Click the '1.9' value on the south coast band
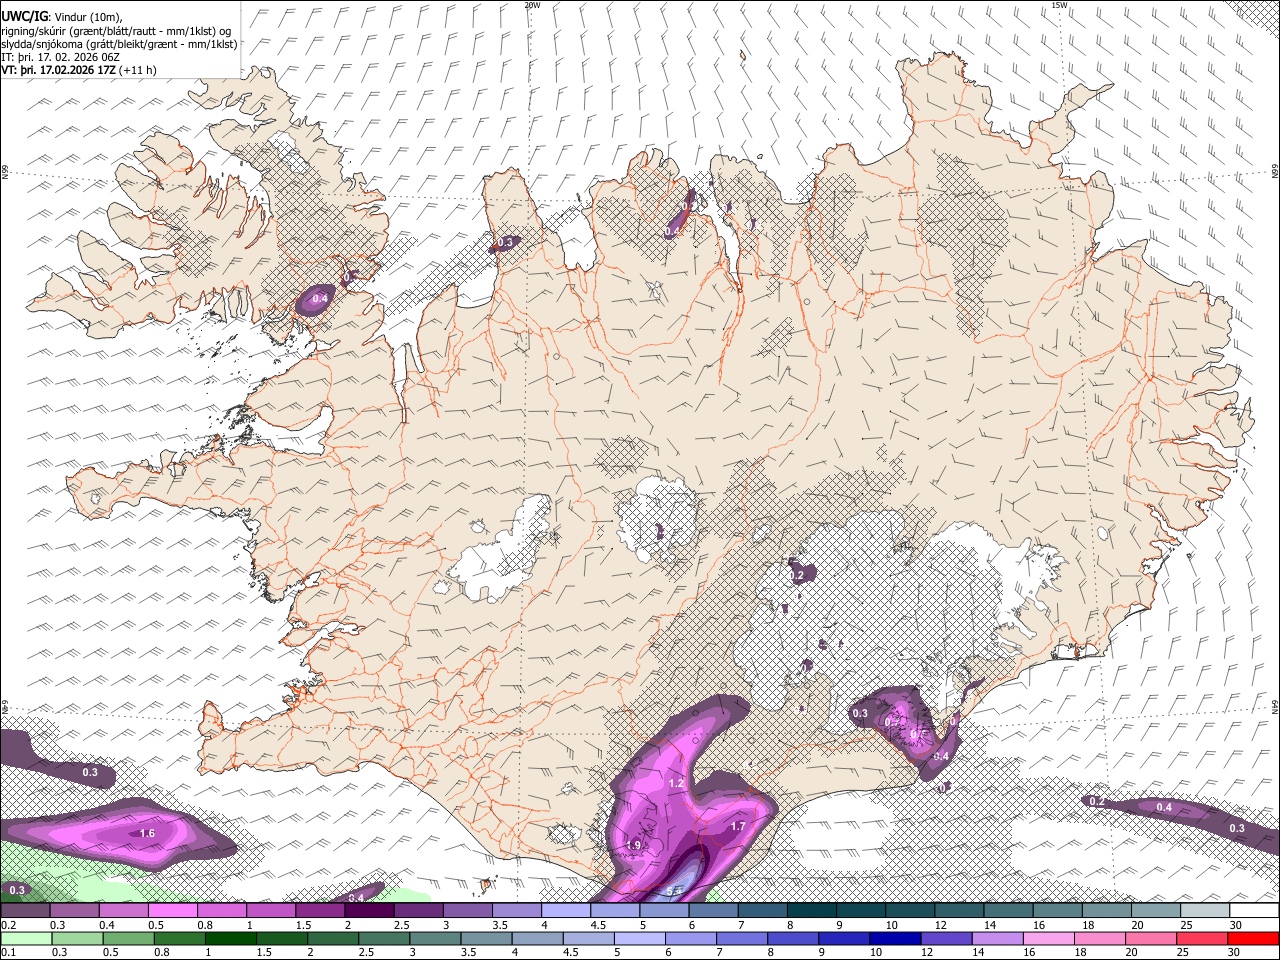Image resolution: width=1280 pixels, height=960 pixels. point(633,845)
